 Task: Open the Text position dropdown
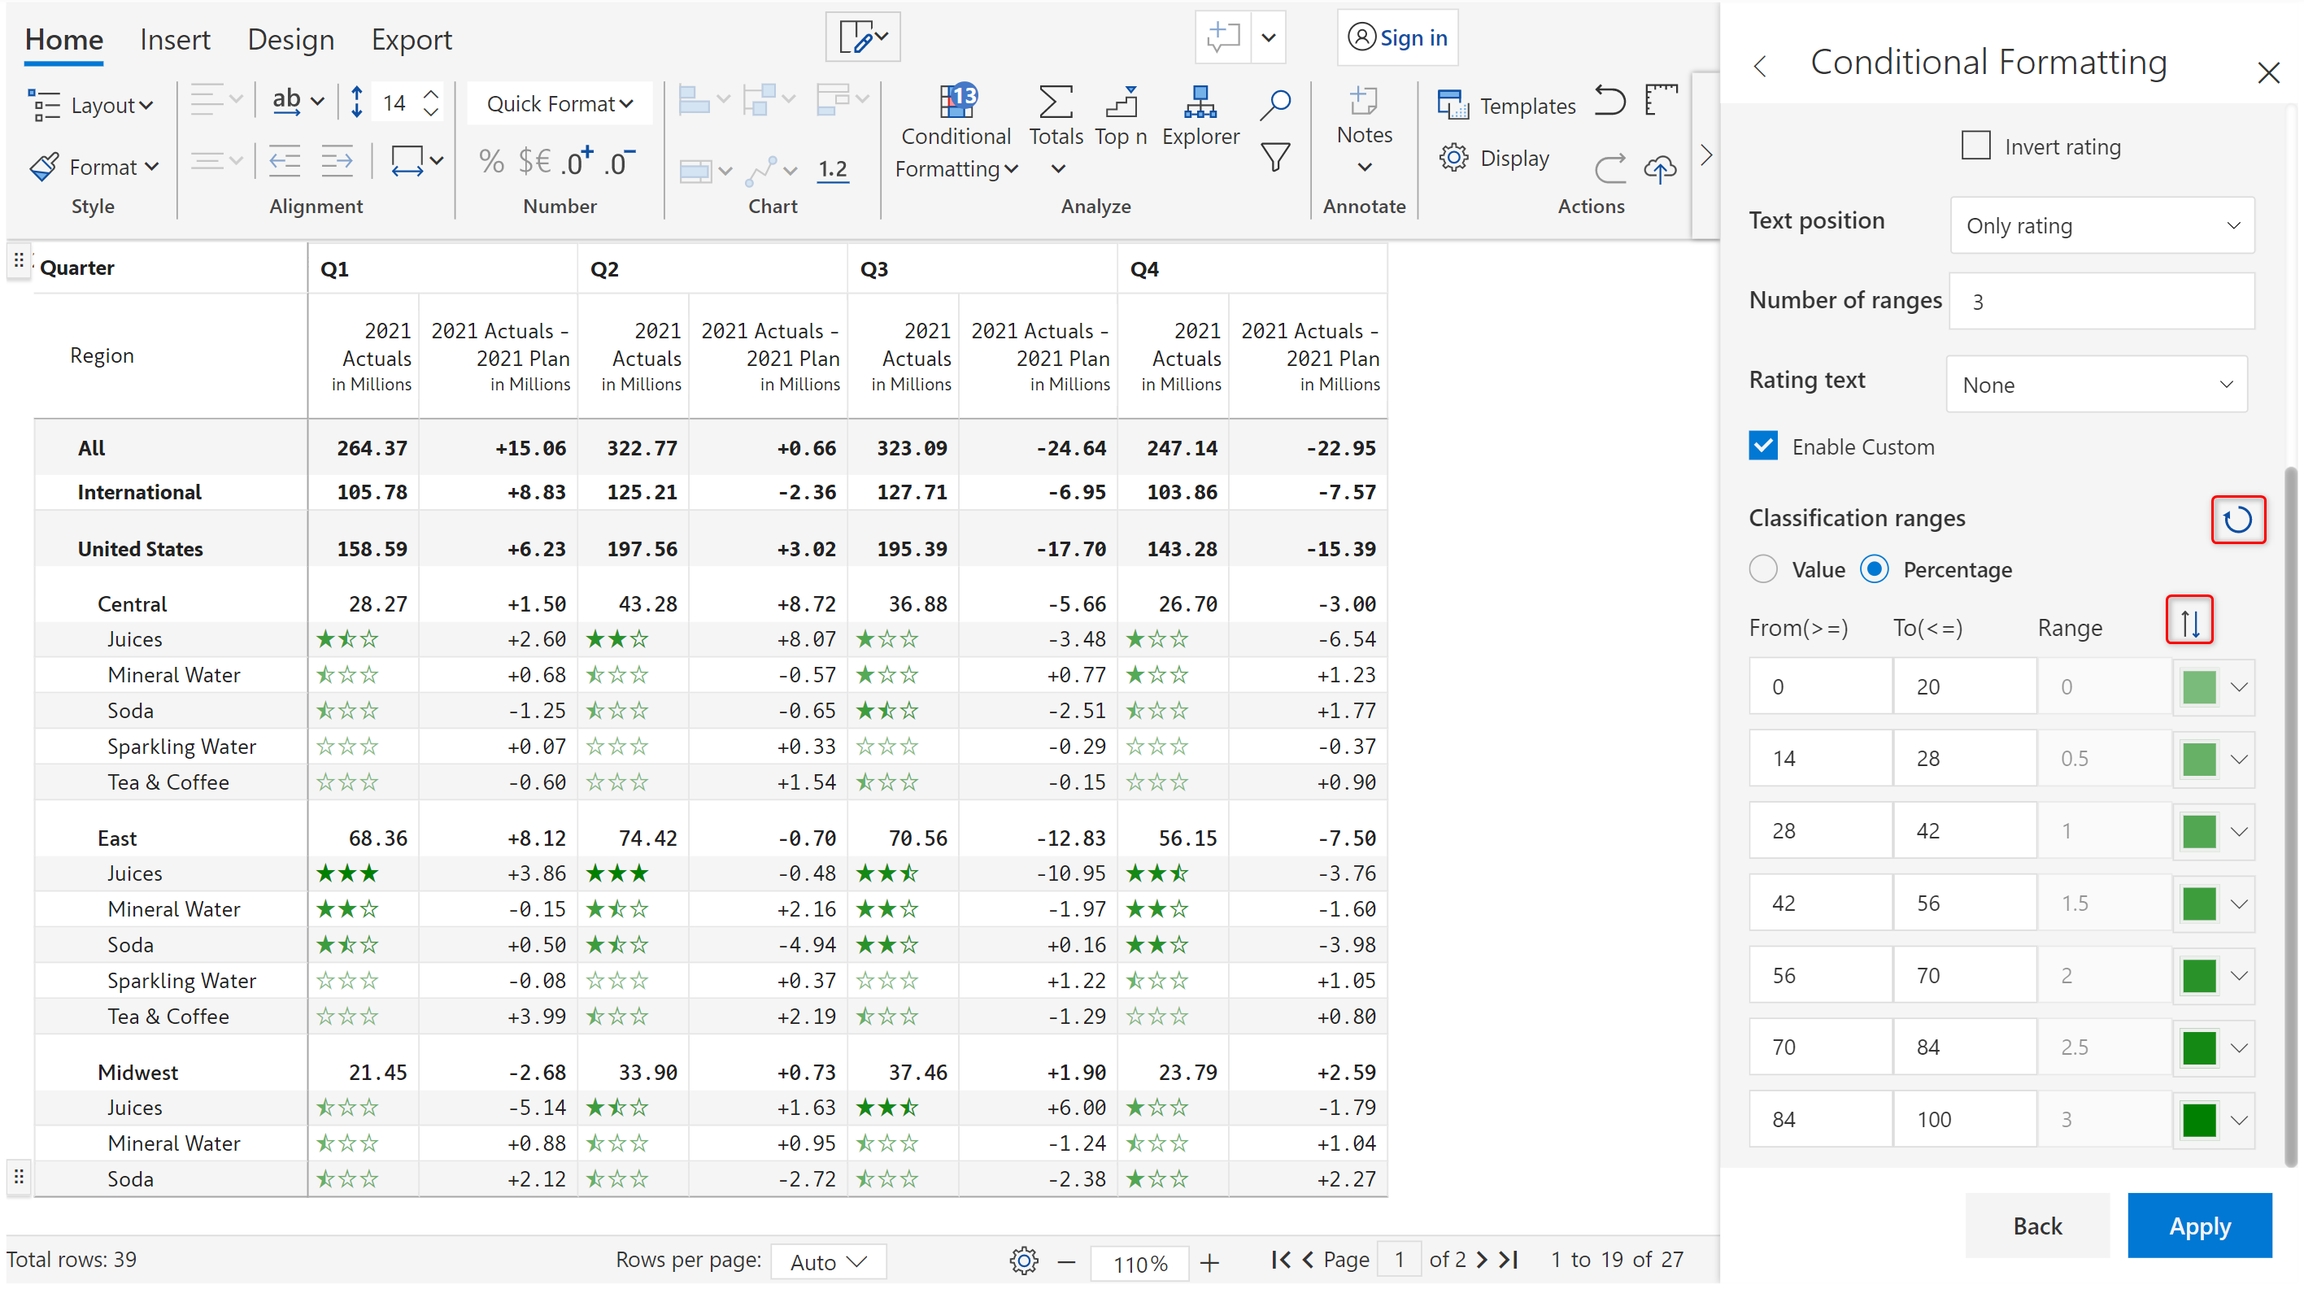[x=2101, y=226]
